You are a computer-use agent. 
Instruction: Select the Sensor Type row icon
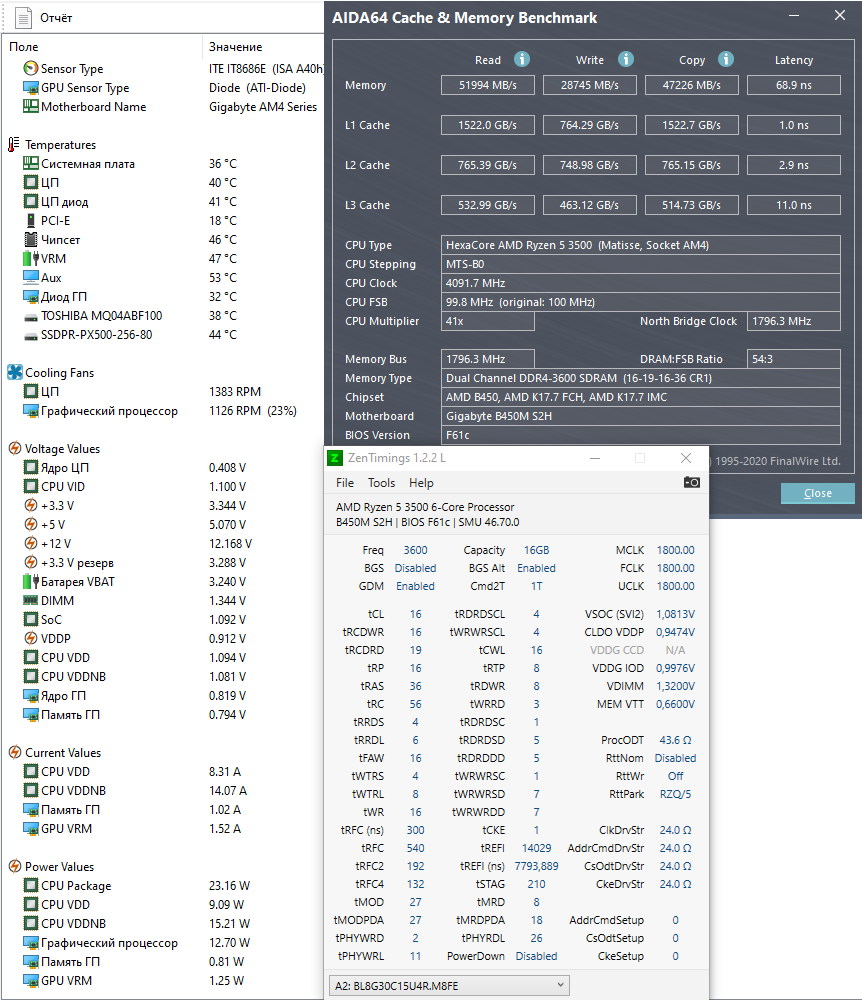30,68
